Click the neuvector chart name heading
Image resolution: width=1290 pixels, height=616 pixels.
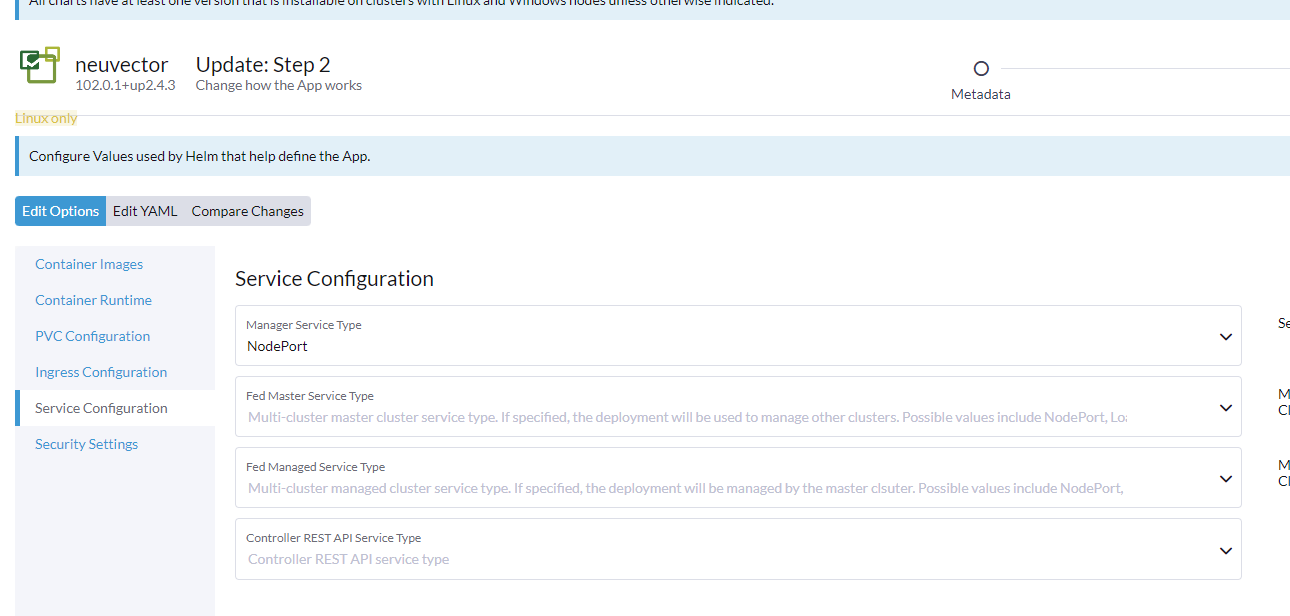(x=122, y=64)
